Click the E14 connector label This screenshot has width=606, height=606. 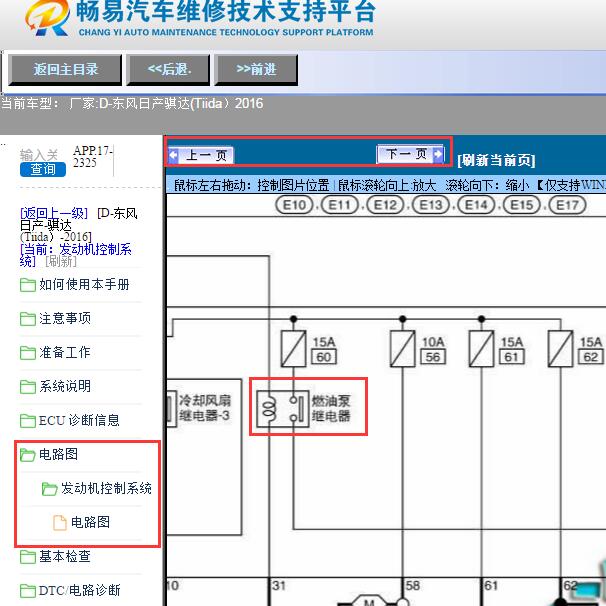click(x=476, y=205)
